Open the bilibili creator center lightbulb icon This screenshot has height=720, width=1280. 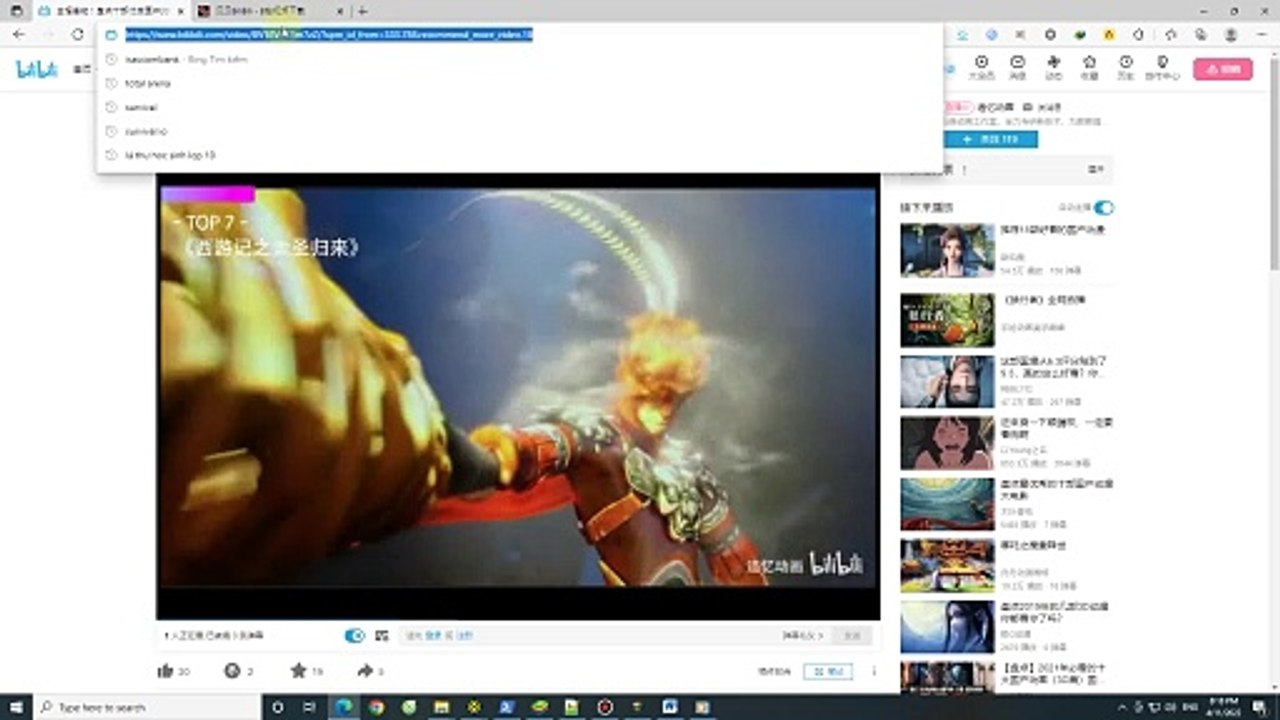[x=1162, y=67]
